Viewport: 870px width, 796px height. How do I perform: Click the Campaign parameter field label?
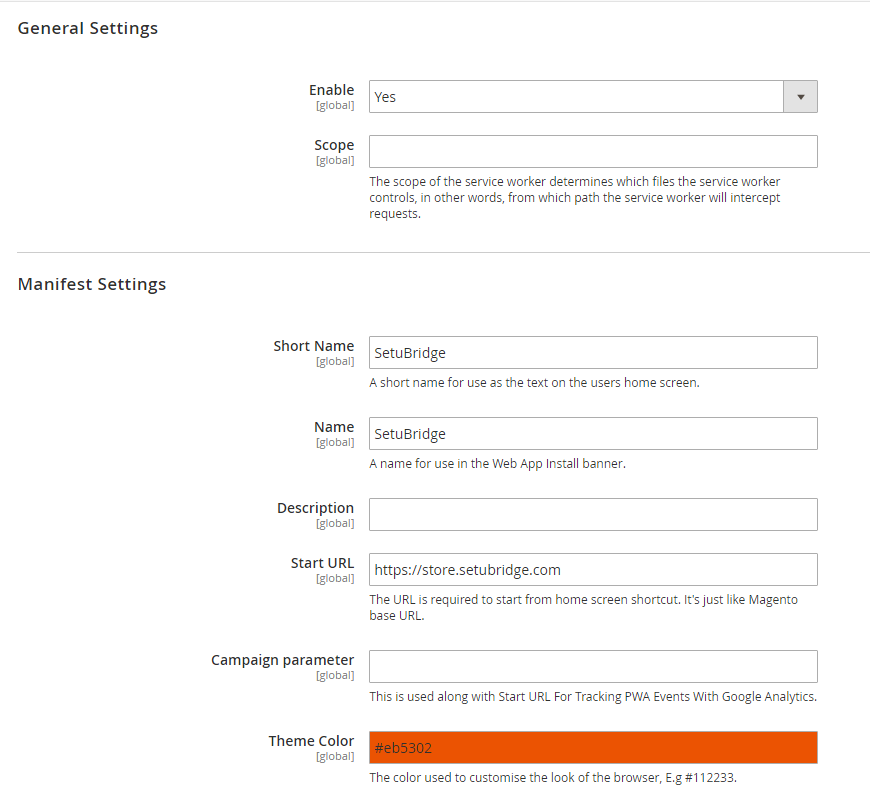coord(282,660)
